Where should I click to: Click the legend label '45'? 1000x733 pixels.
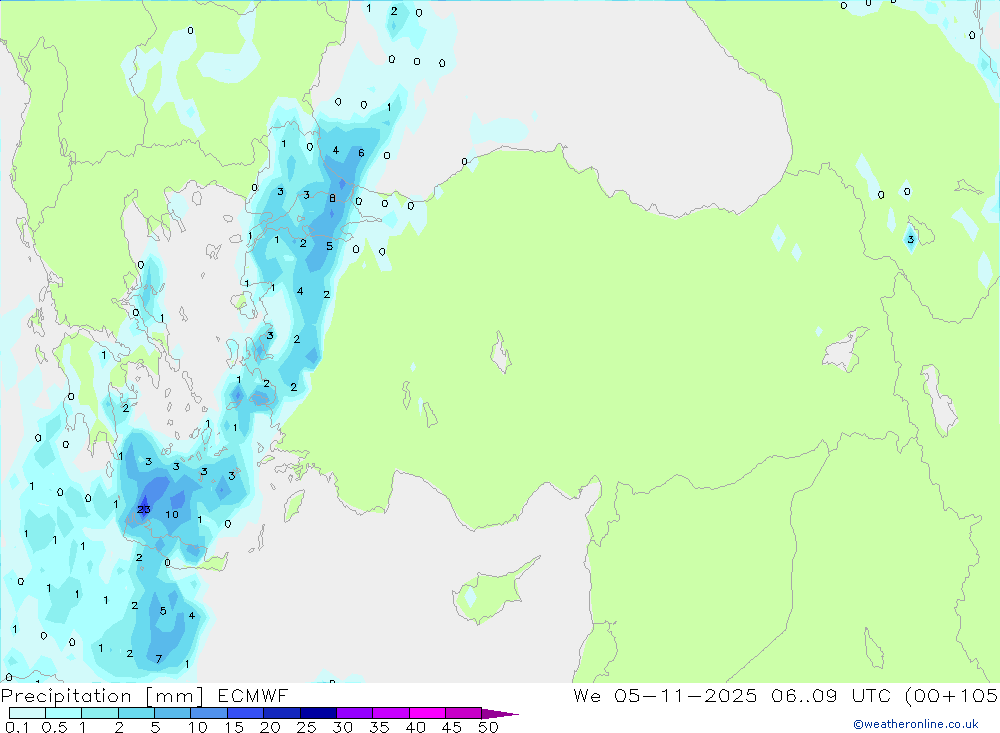pyautogui.click(x=452, y=727)
